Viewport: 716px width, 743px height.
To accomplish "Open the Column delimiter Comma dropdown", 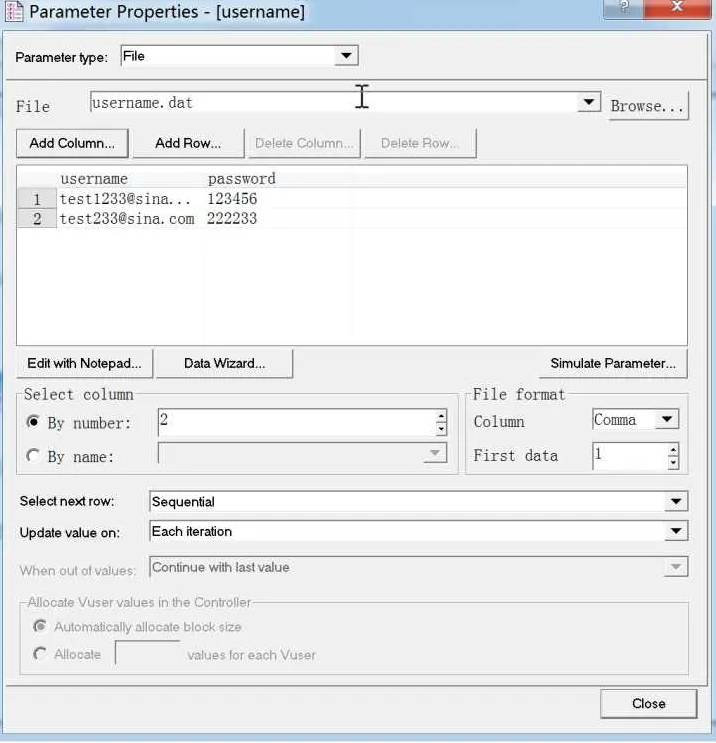I will click(x=667, y=419).
